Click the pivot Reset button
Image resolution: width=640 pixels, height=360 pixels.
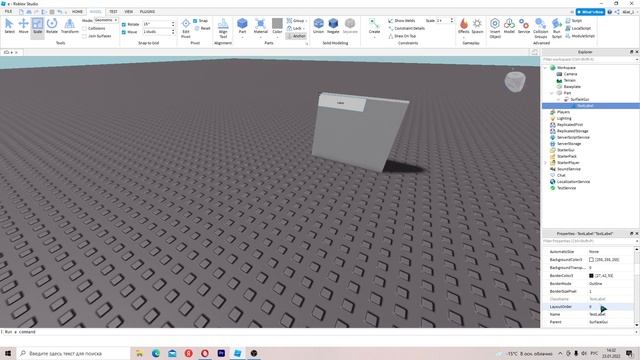tap(202, 28)
